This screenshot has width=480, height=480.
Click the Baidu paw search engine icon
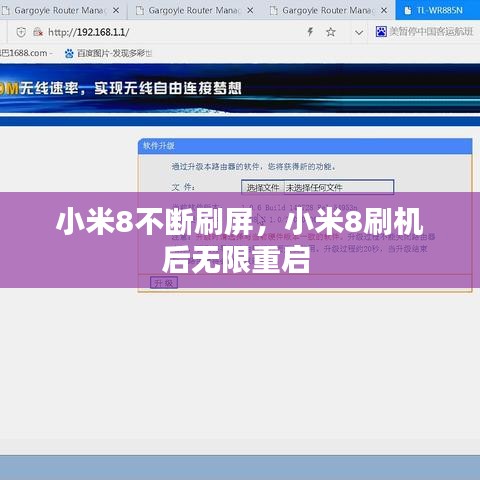click(381, 32)
